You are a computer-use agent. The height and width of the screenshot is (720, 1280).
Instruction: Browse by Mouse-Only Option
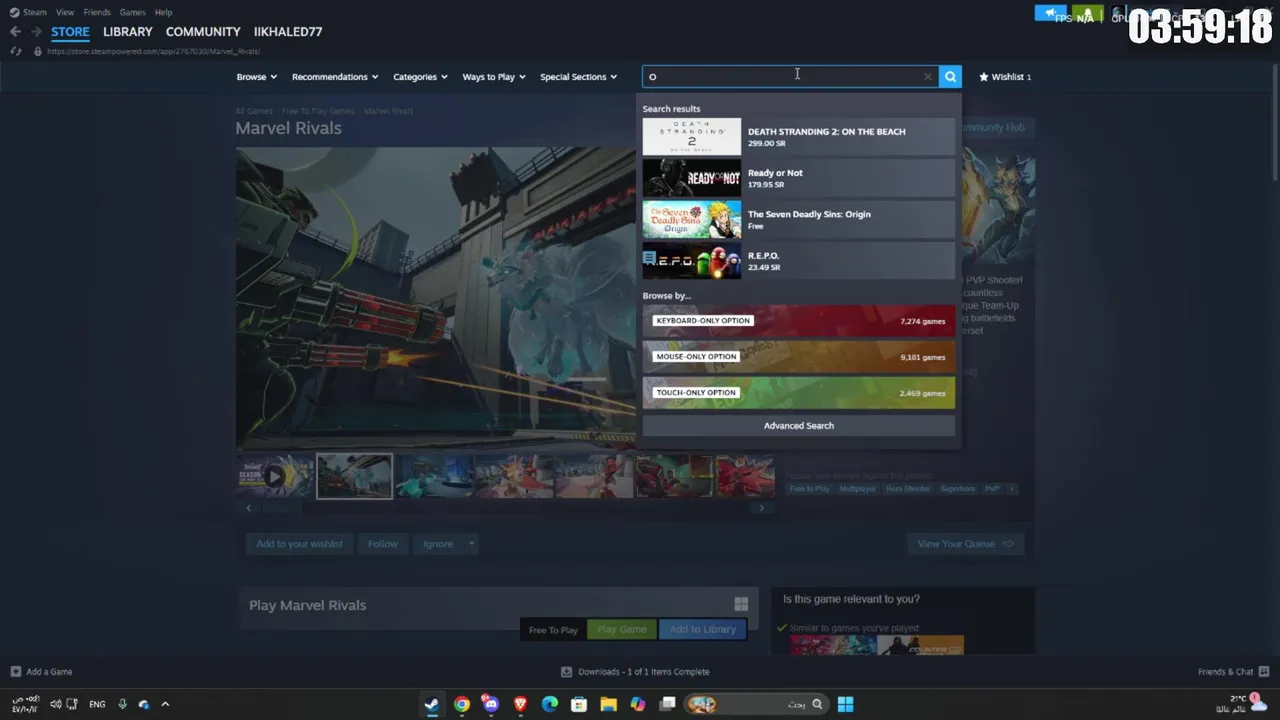798,357
